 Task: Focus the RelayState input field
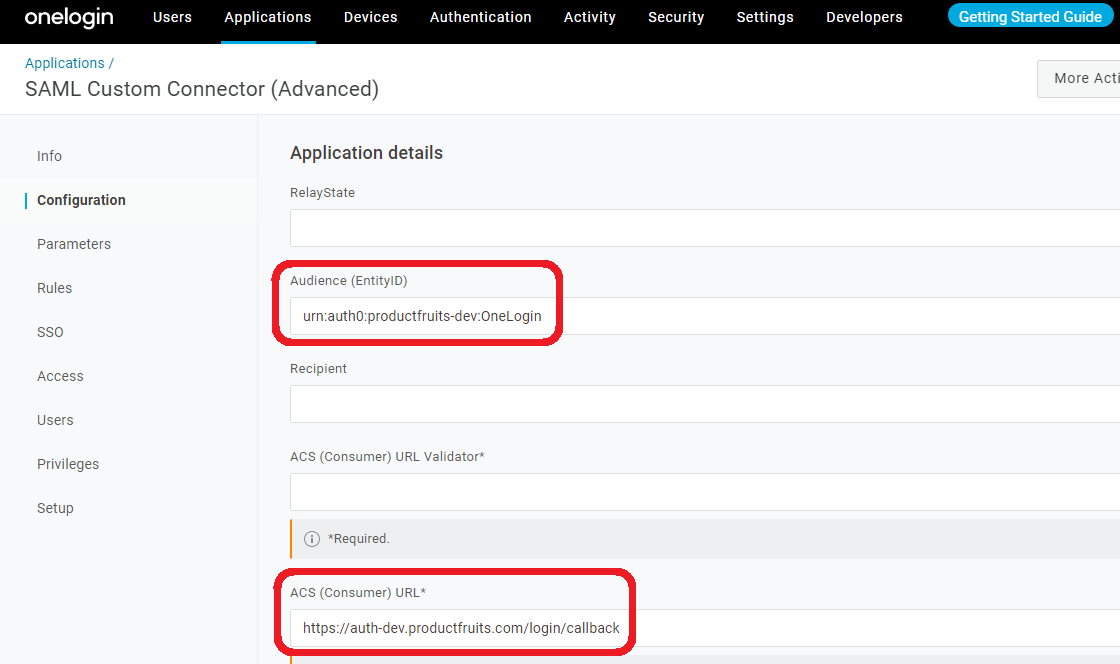[705, 228]
